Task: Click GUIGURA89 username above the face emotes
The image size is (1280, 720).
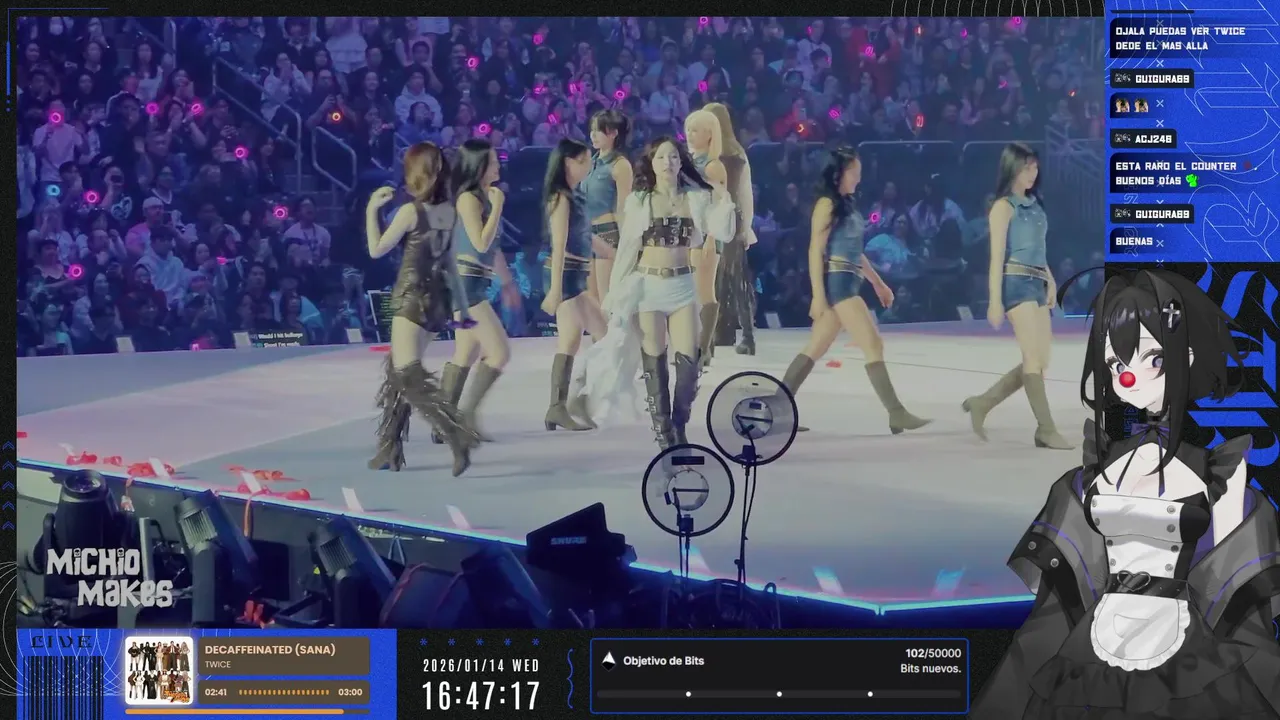Action: [1161, 79]
